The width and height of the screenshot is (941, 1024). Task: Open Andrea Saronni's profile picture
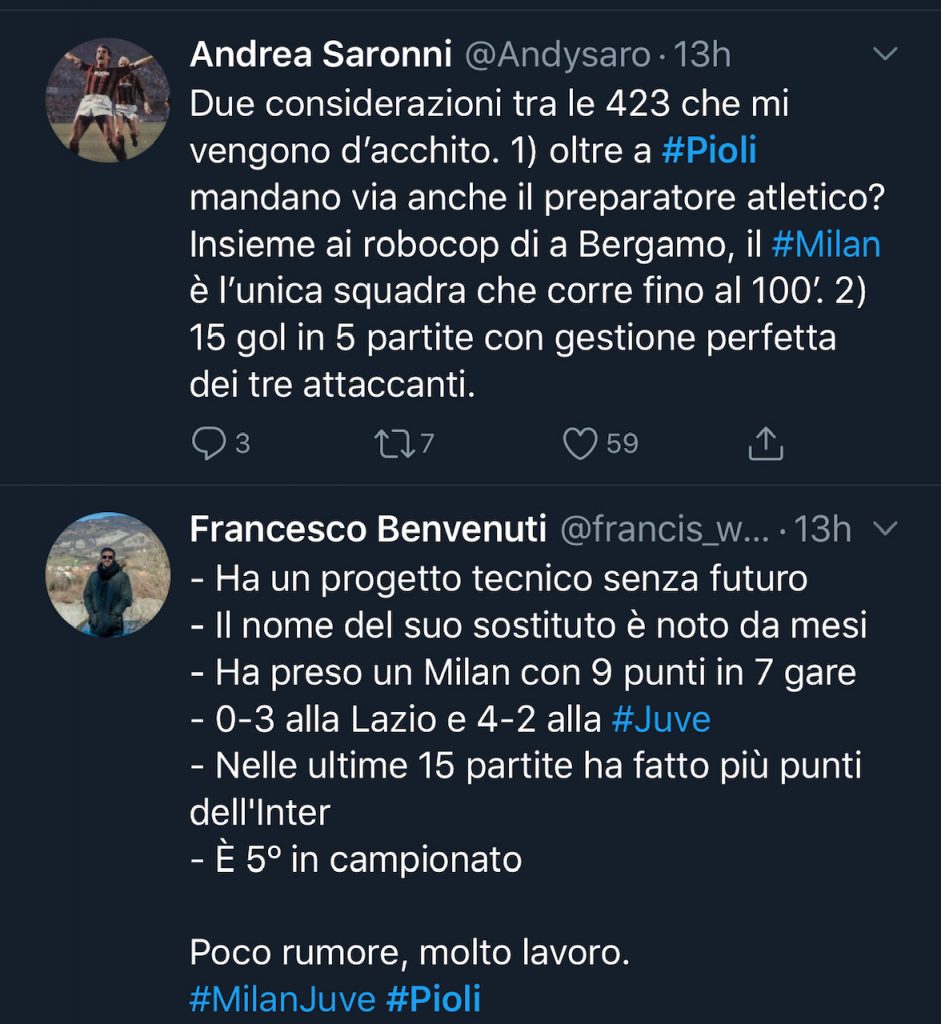[108, 100]
